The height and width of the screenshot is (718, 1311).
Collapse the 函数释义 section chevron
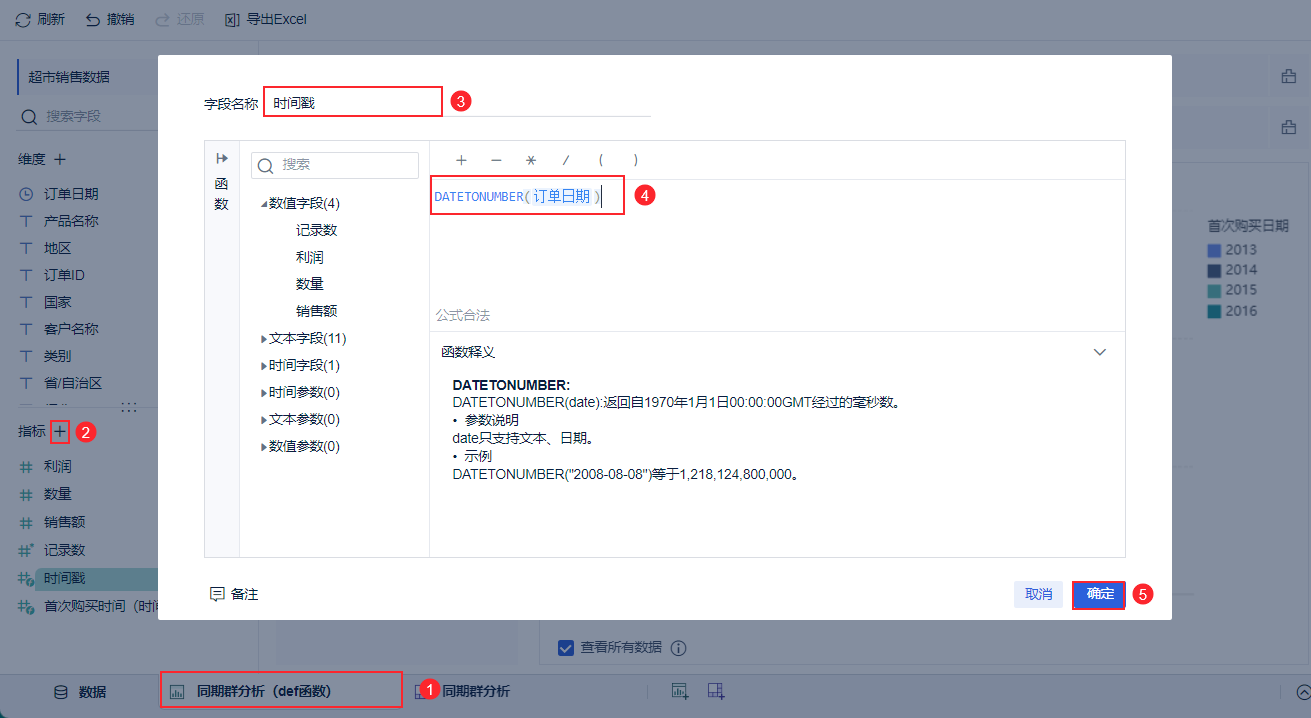1100,352
